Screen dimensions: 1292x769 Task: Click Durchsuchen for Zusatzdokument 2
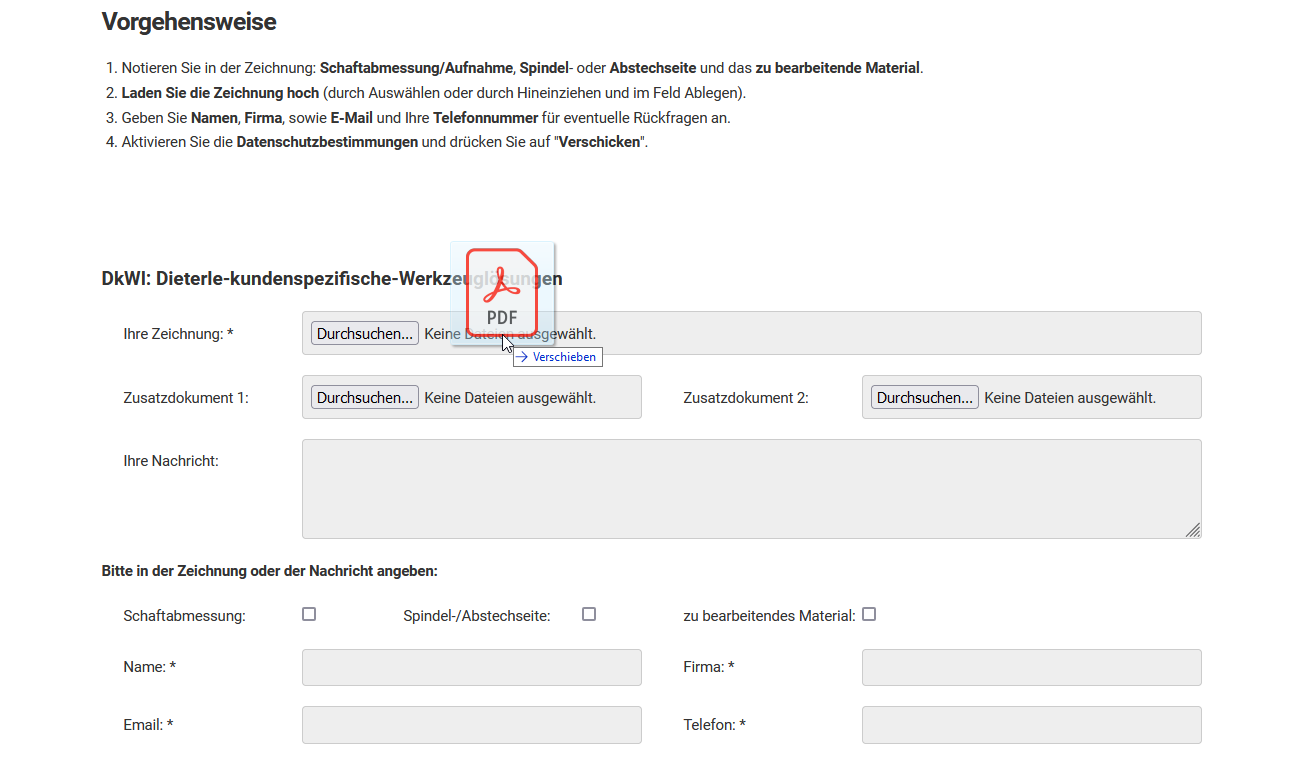[x=924, y=396]
